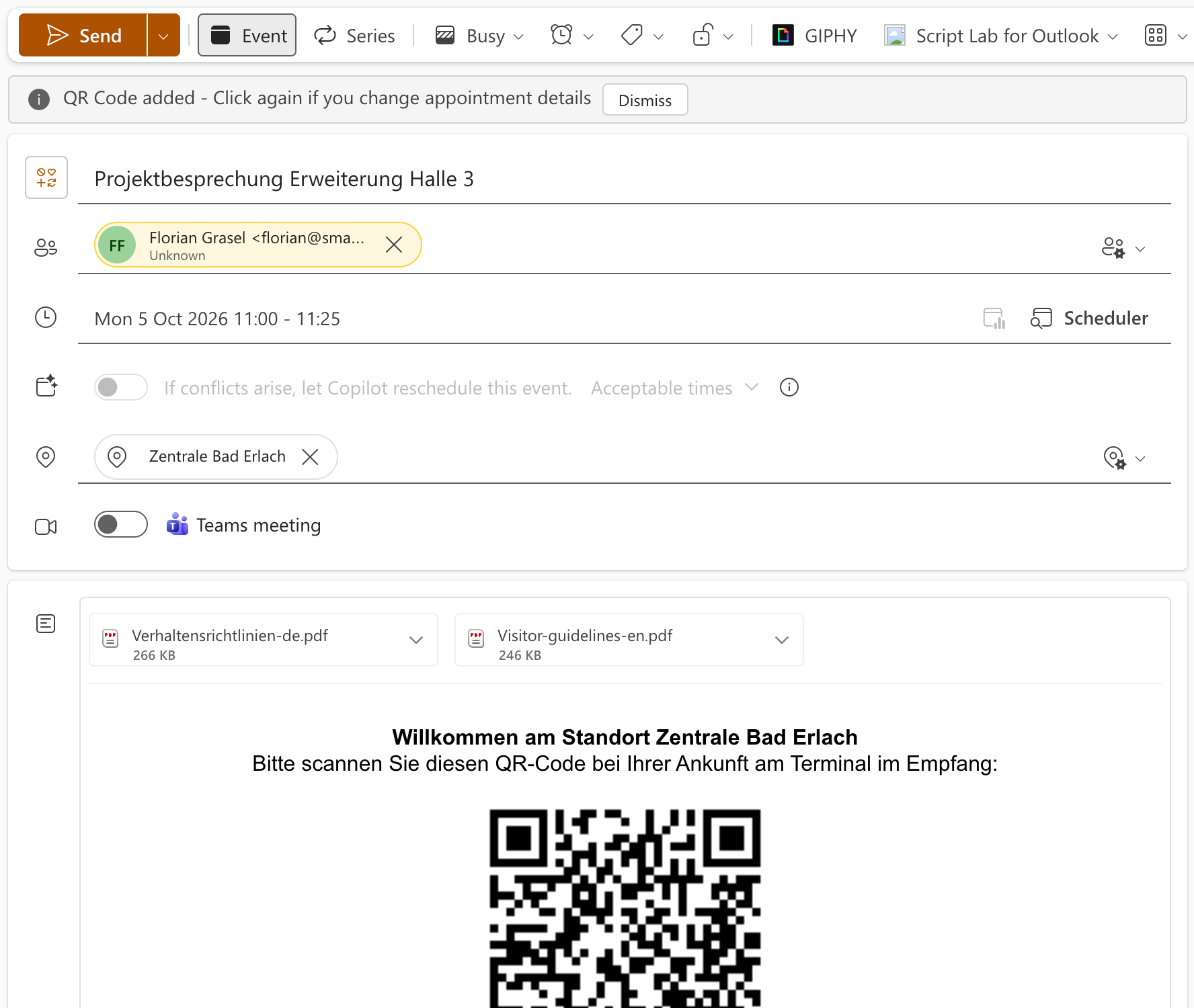
Task: Dismiss the QR Code added notification
Action: click(x=645, y=100)
